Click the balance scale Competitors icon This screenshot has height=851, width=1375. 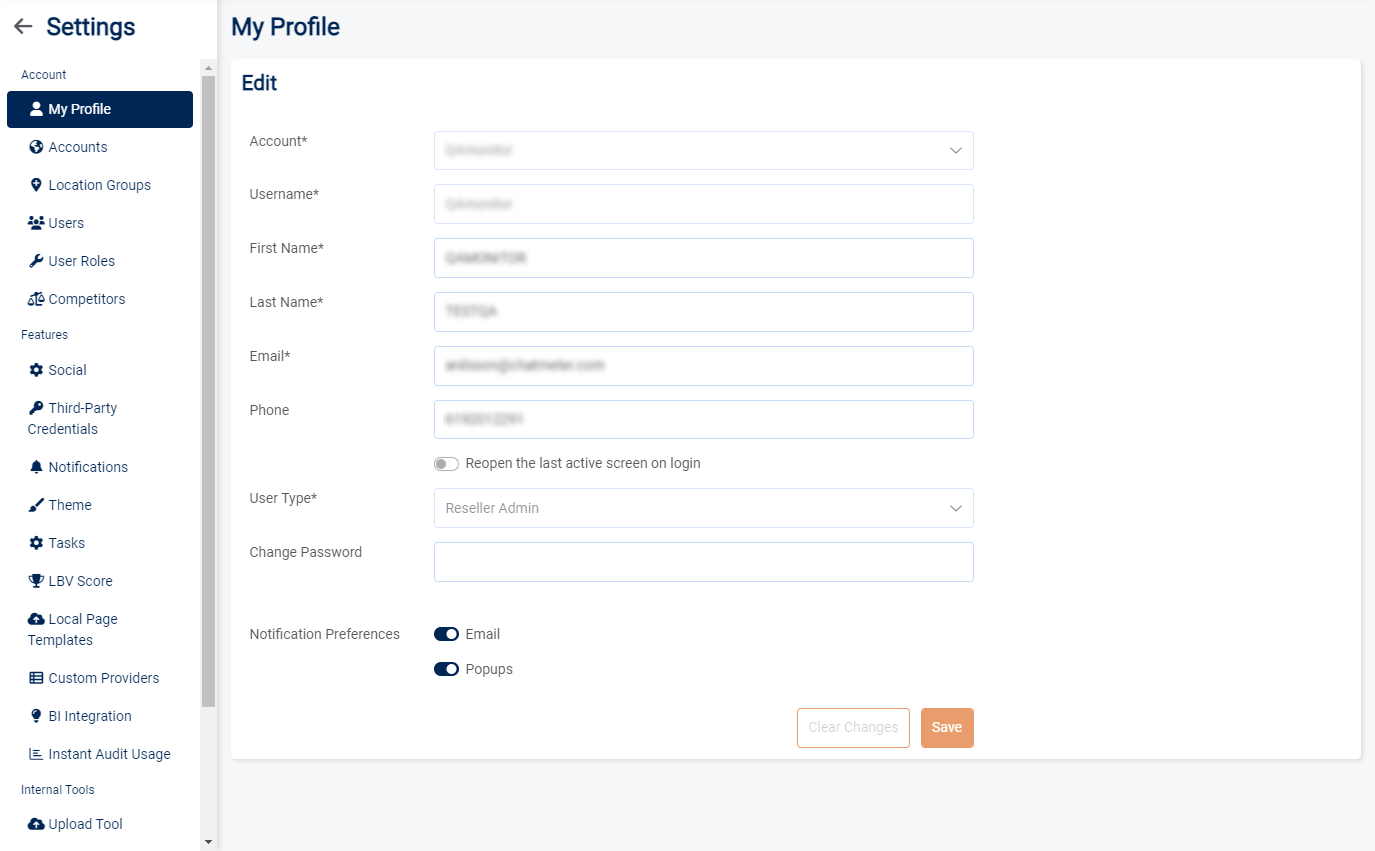coord(36,299)
